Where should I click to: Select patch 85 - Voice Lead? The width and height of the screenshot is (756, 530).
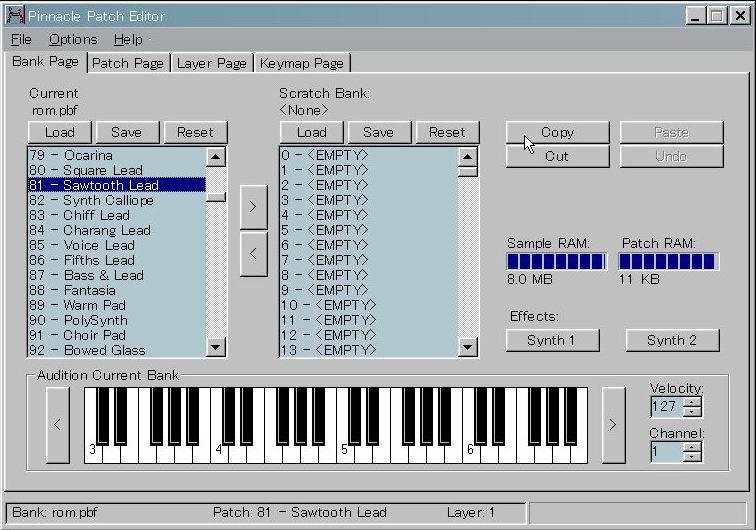pos(117,245)
